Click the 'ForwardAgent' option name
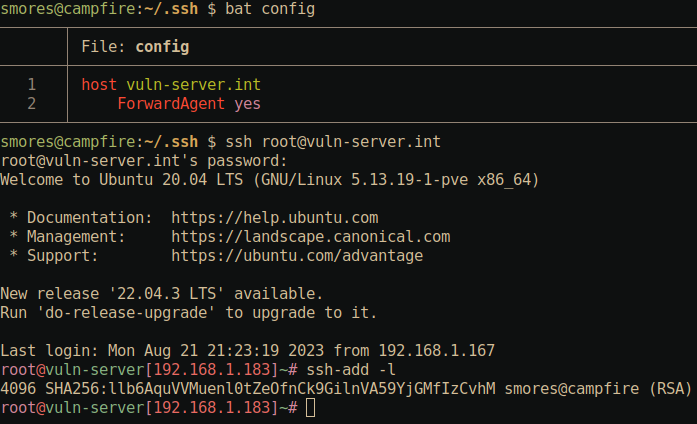This screenshot has width=697, height=424. [171, 103]
